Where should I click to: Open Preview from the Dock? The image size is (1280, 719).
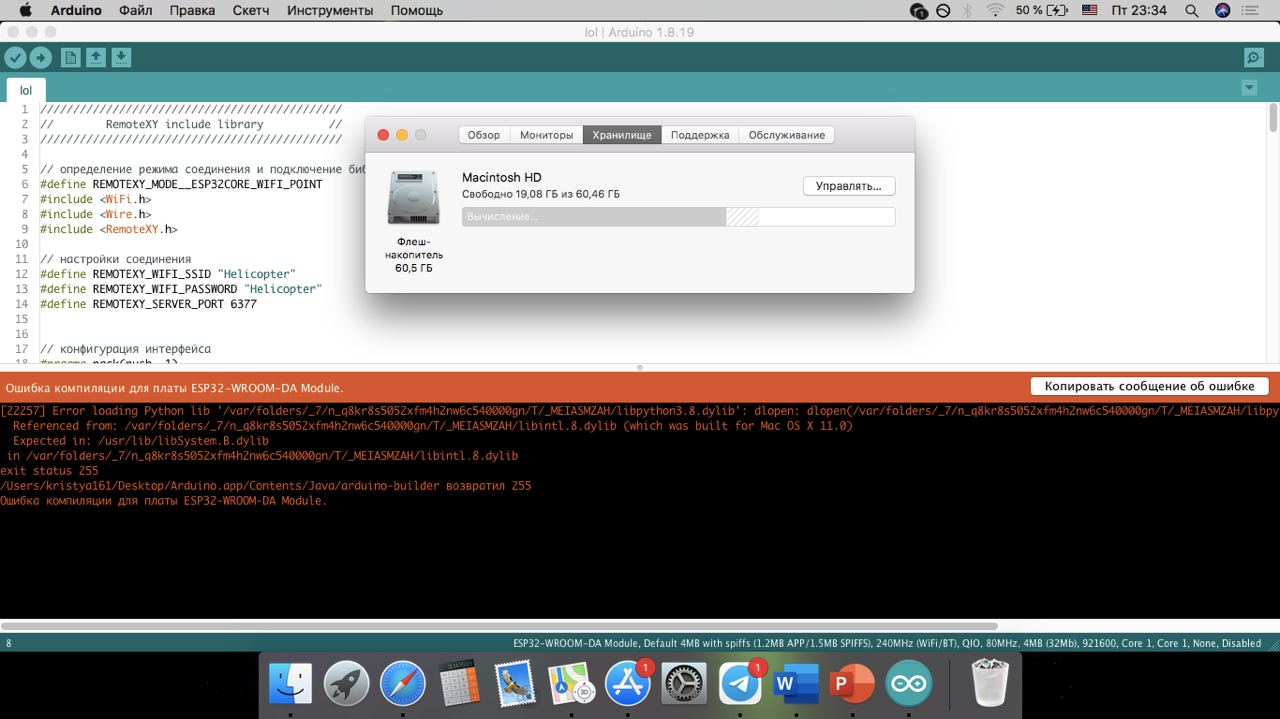pos(515,685)
